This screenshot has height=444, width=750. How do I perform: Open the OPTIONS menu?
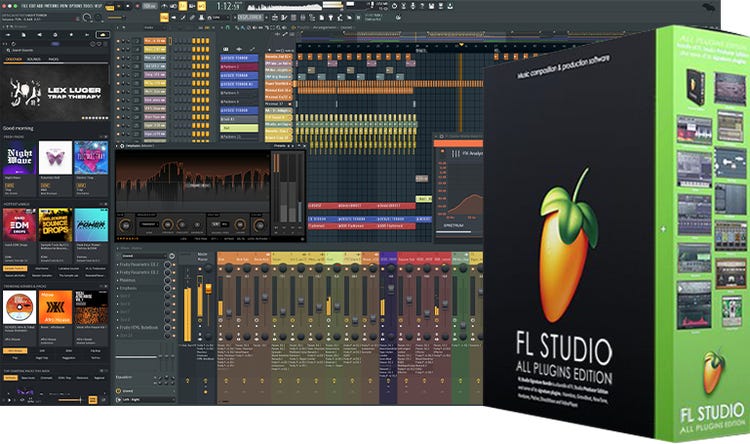pos(76,6)
